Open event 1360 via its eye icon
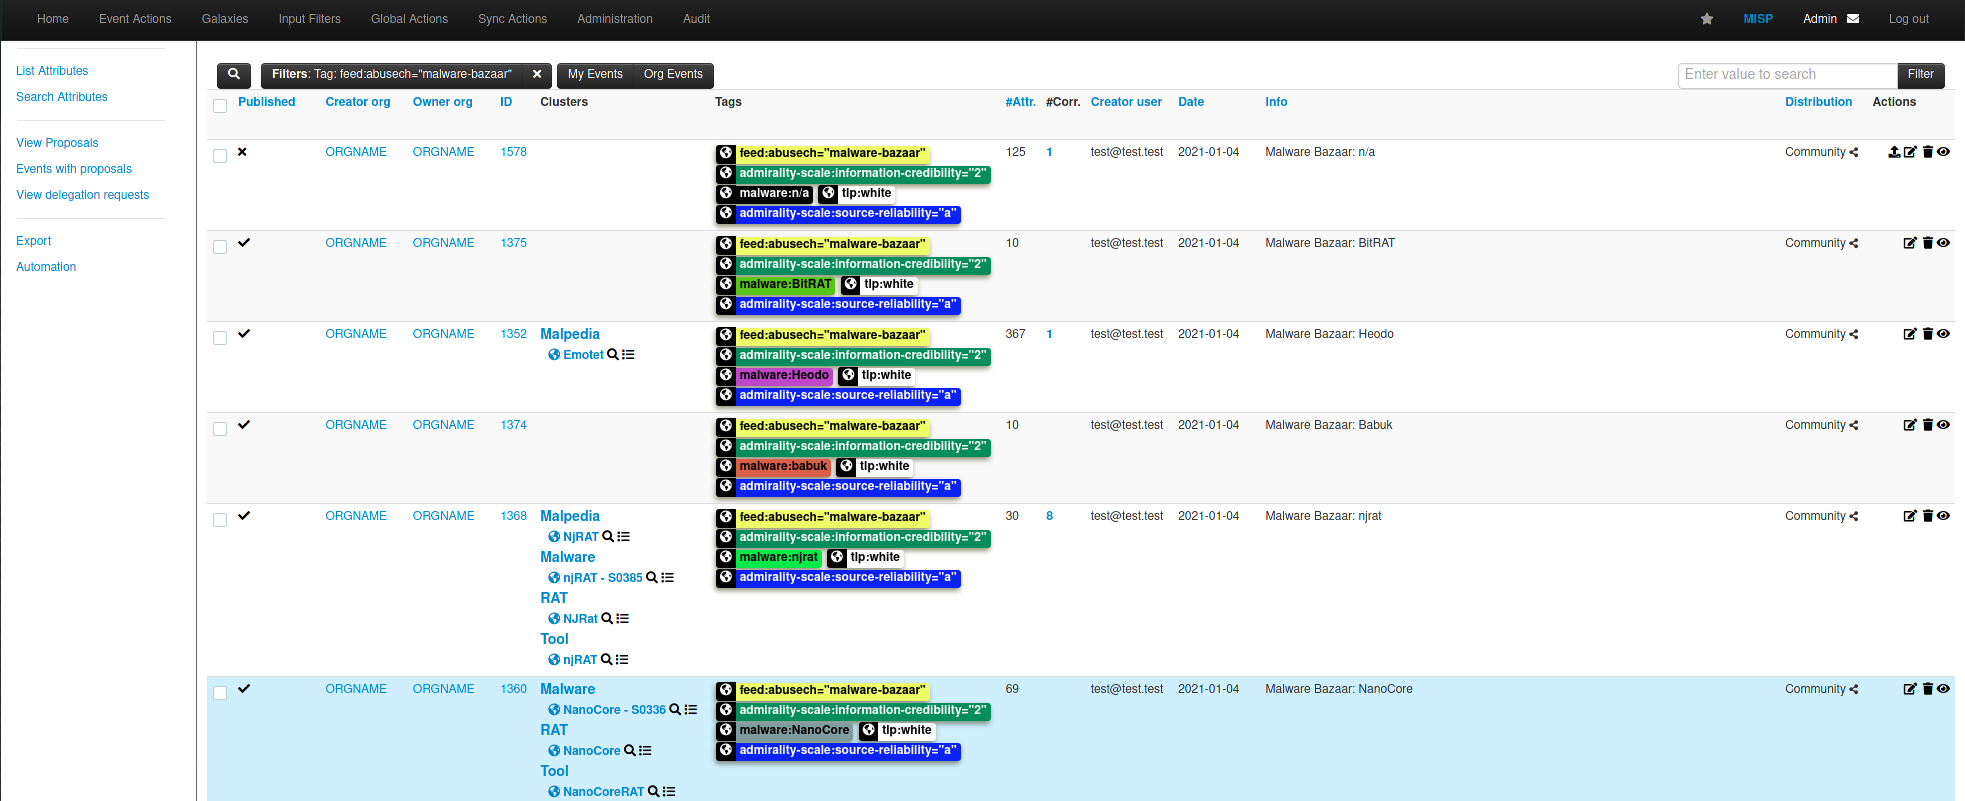This screenshot has height=801, width=1965. click(x=1943, y=689)
